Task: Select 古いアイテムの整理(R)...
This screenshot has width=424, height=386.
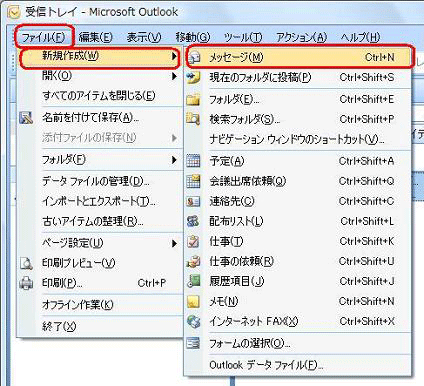Action: click(x=100, y=221)
